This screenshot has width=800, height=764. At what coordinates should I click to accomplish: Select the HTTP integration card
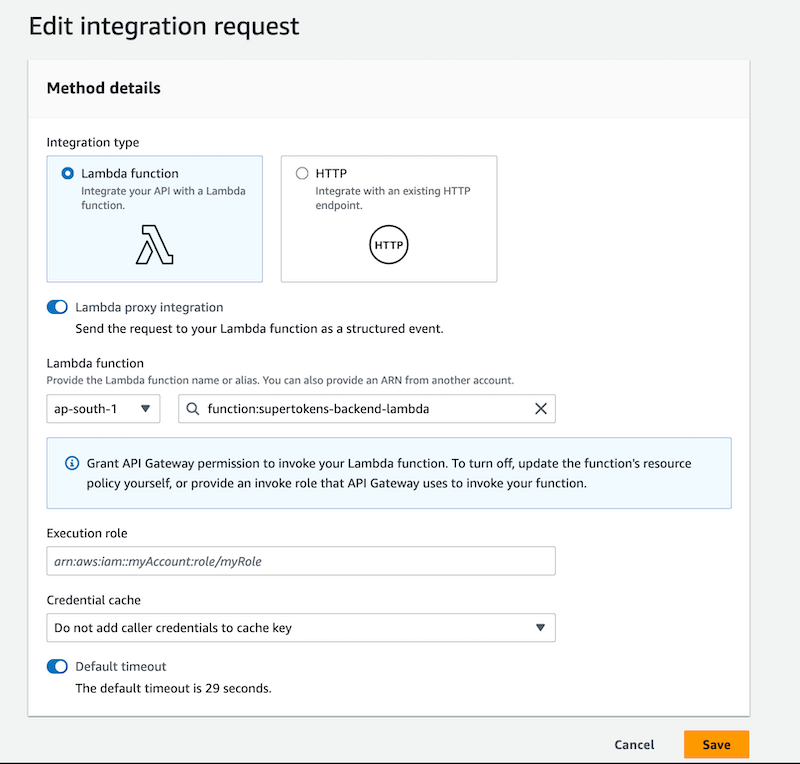click(388, 218)
